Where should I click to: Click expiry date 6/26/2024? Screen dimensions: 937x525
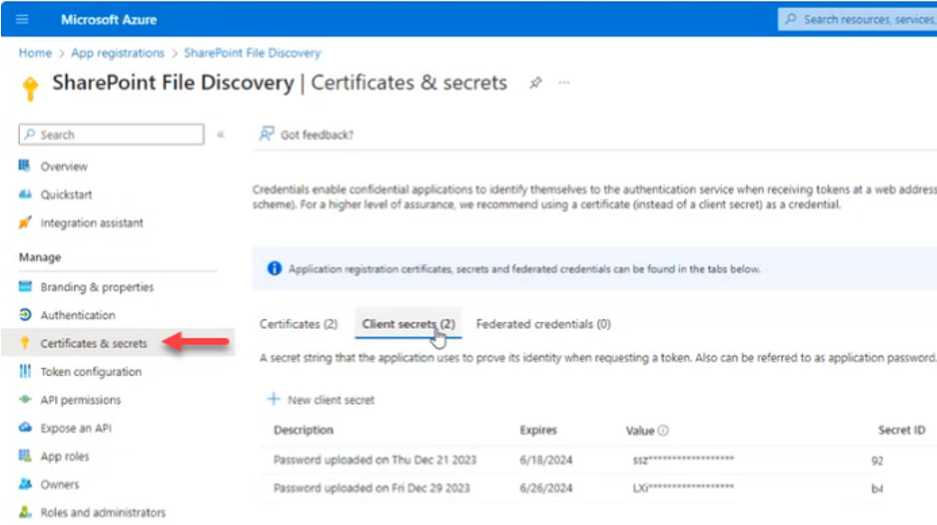(546, 488)
